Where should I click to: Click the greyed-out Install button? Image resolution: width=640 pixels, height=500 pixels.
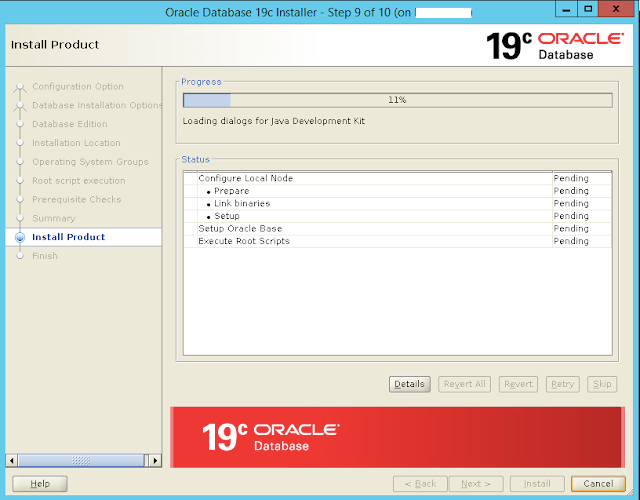click(537, 484)
